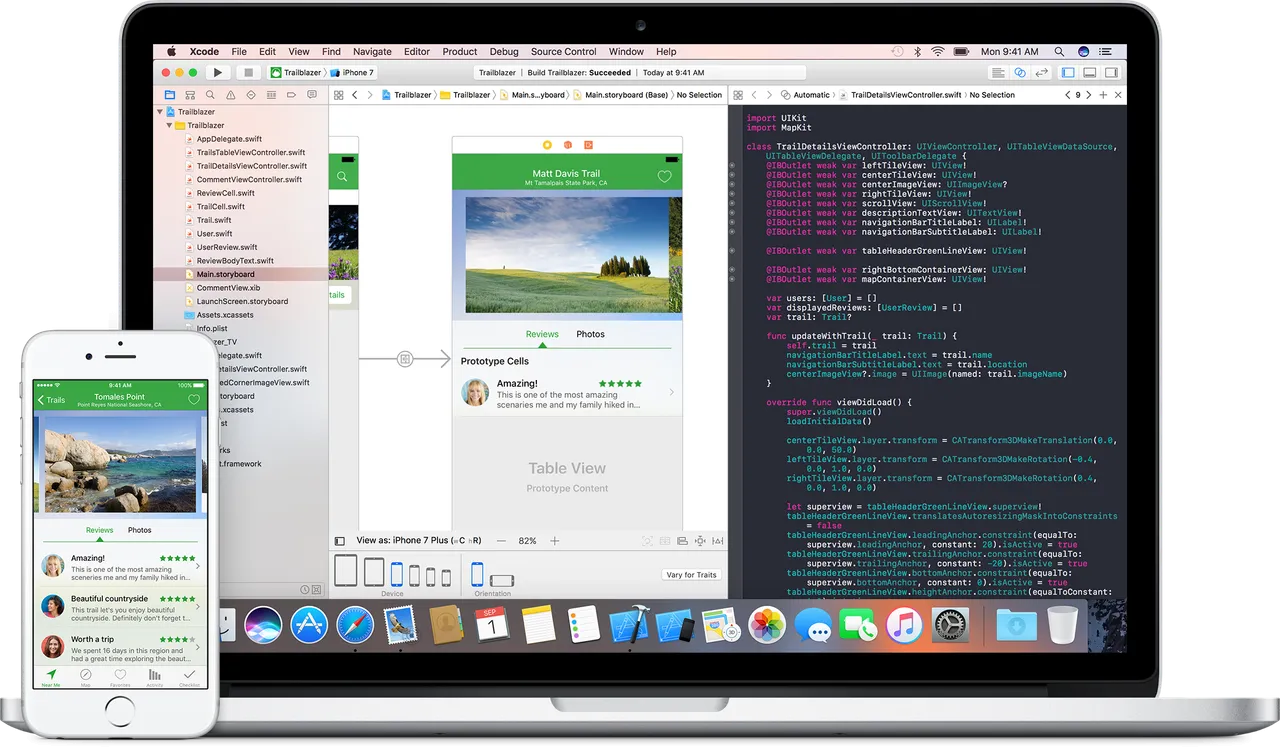Switch to Reviews tab in storyboard scene
The height and width of the screenshot is (748, 1280).
click(x=542, y=334)
